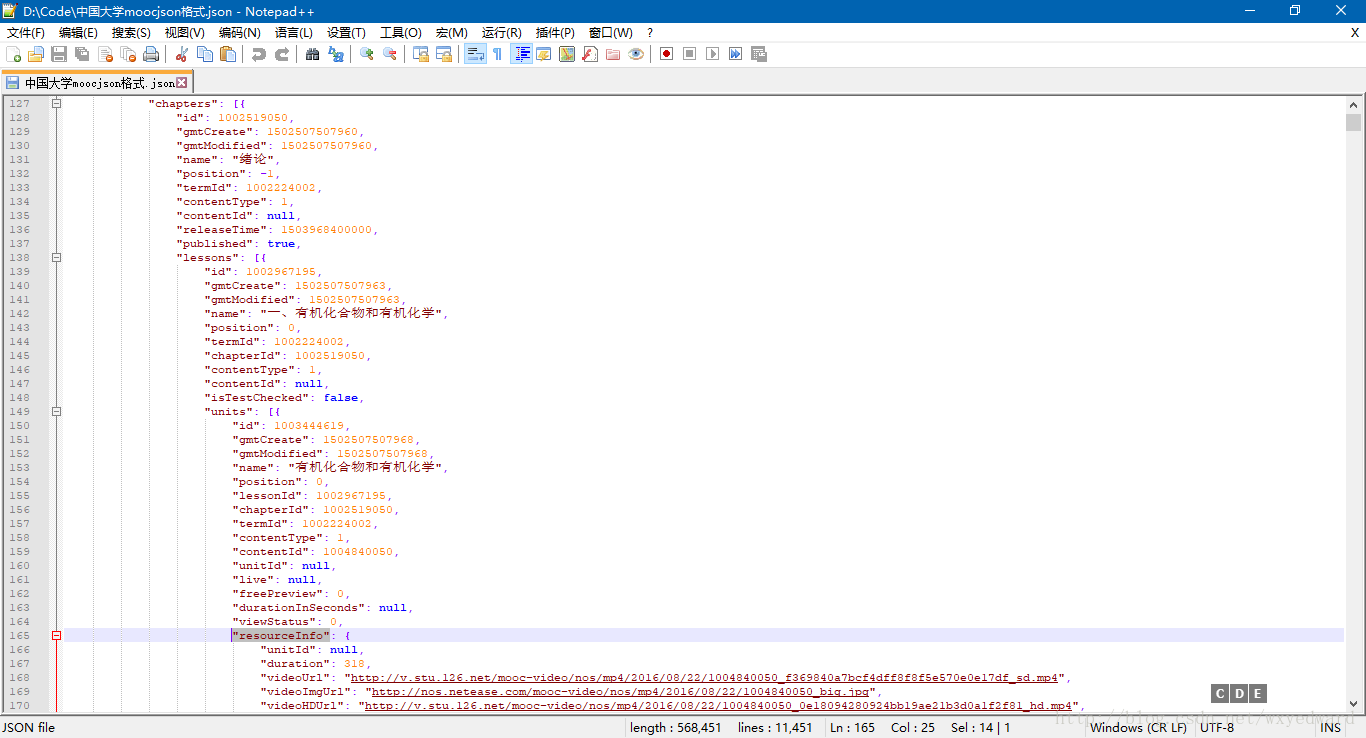The width and height of the screenshot is (1366, 738).
Task: Click the Paste clipboard icon
Action: 228,54
